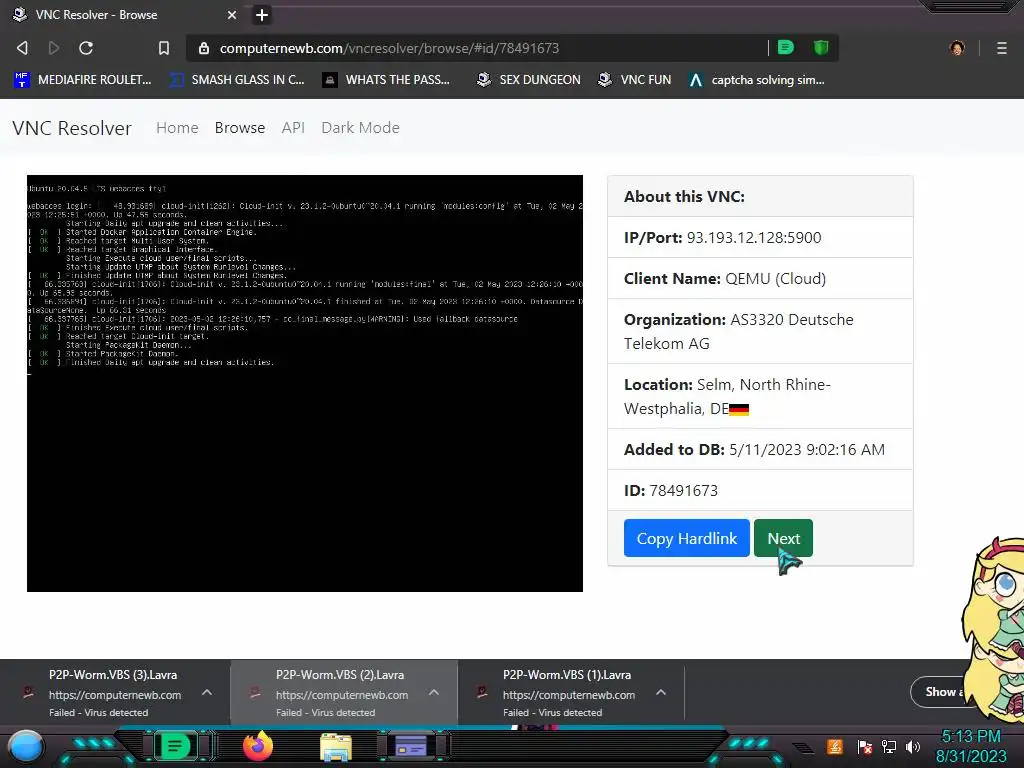Go back using the browser back arrow

(22, 48)
